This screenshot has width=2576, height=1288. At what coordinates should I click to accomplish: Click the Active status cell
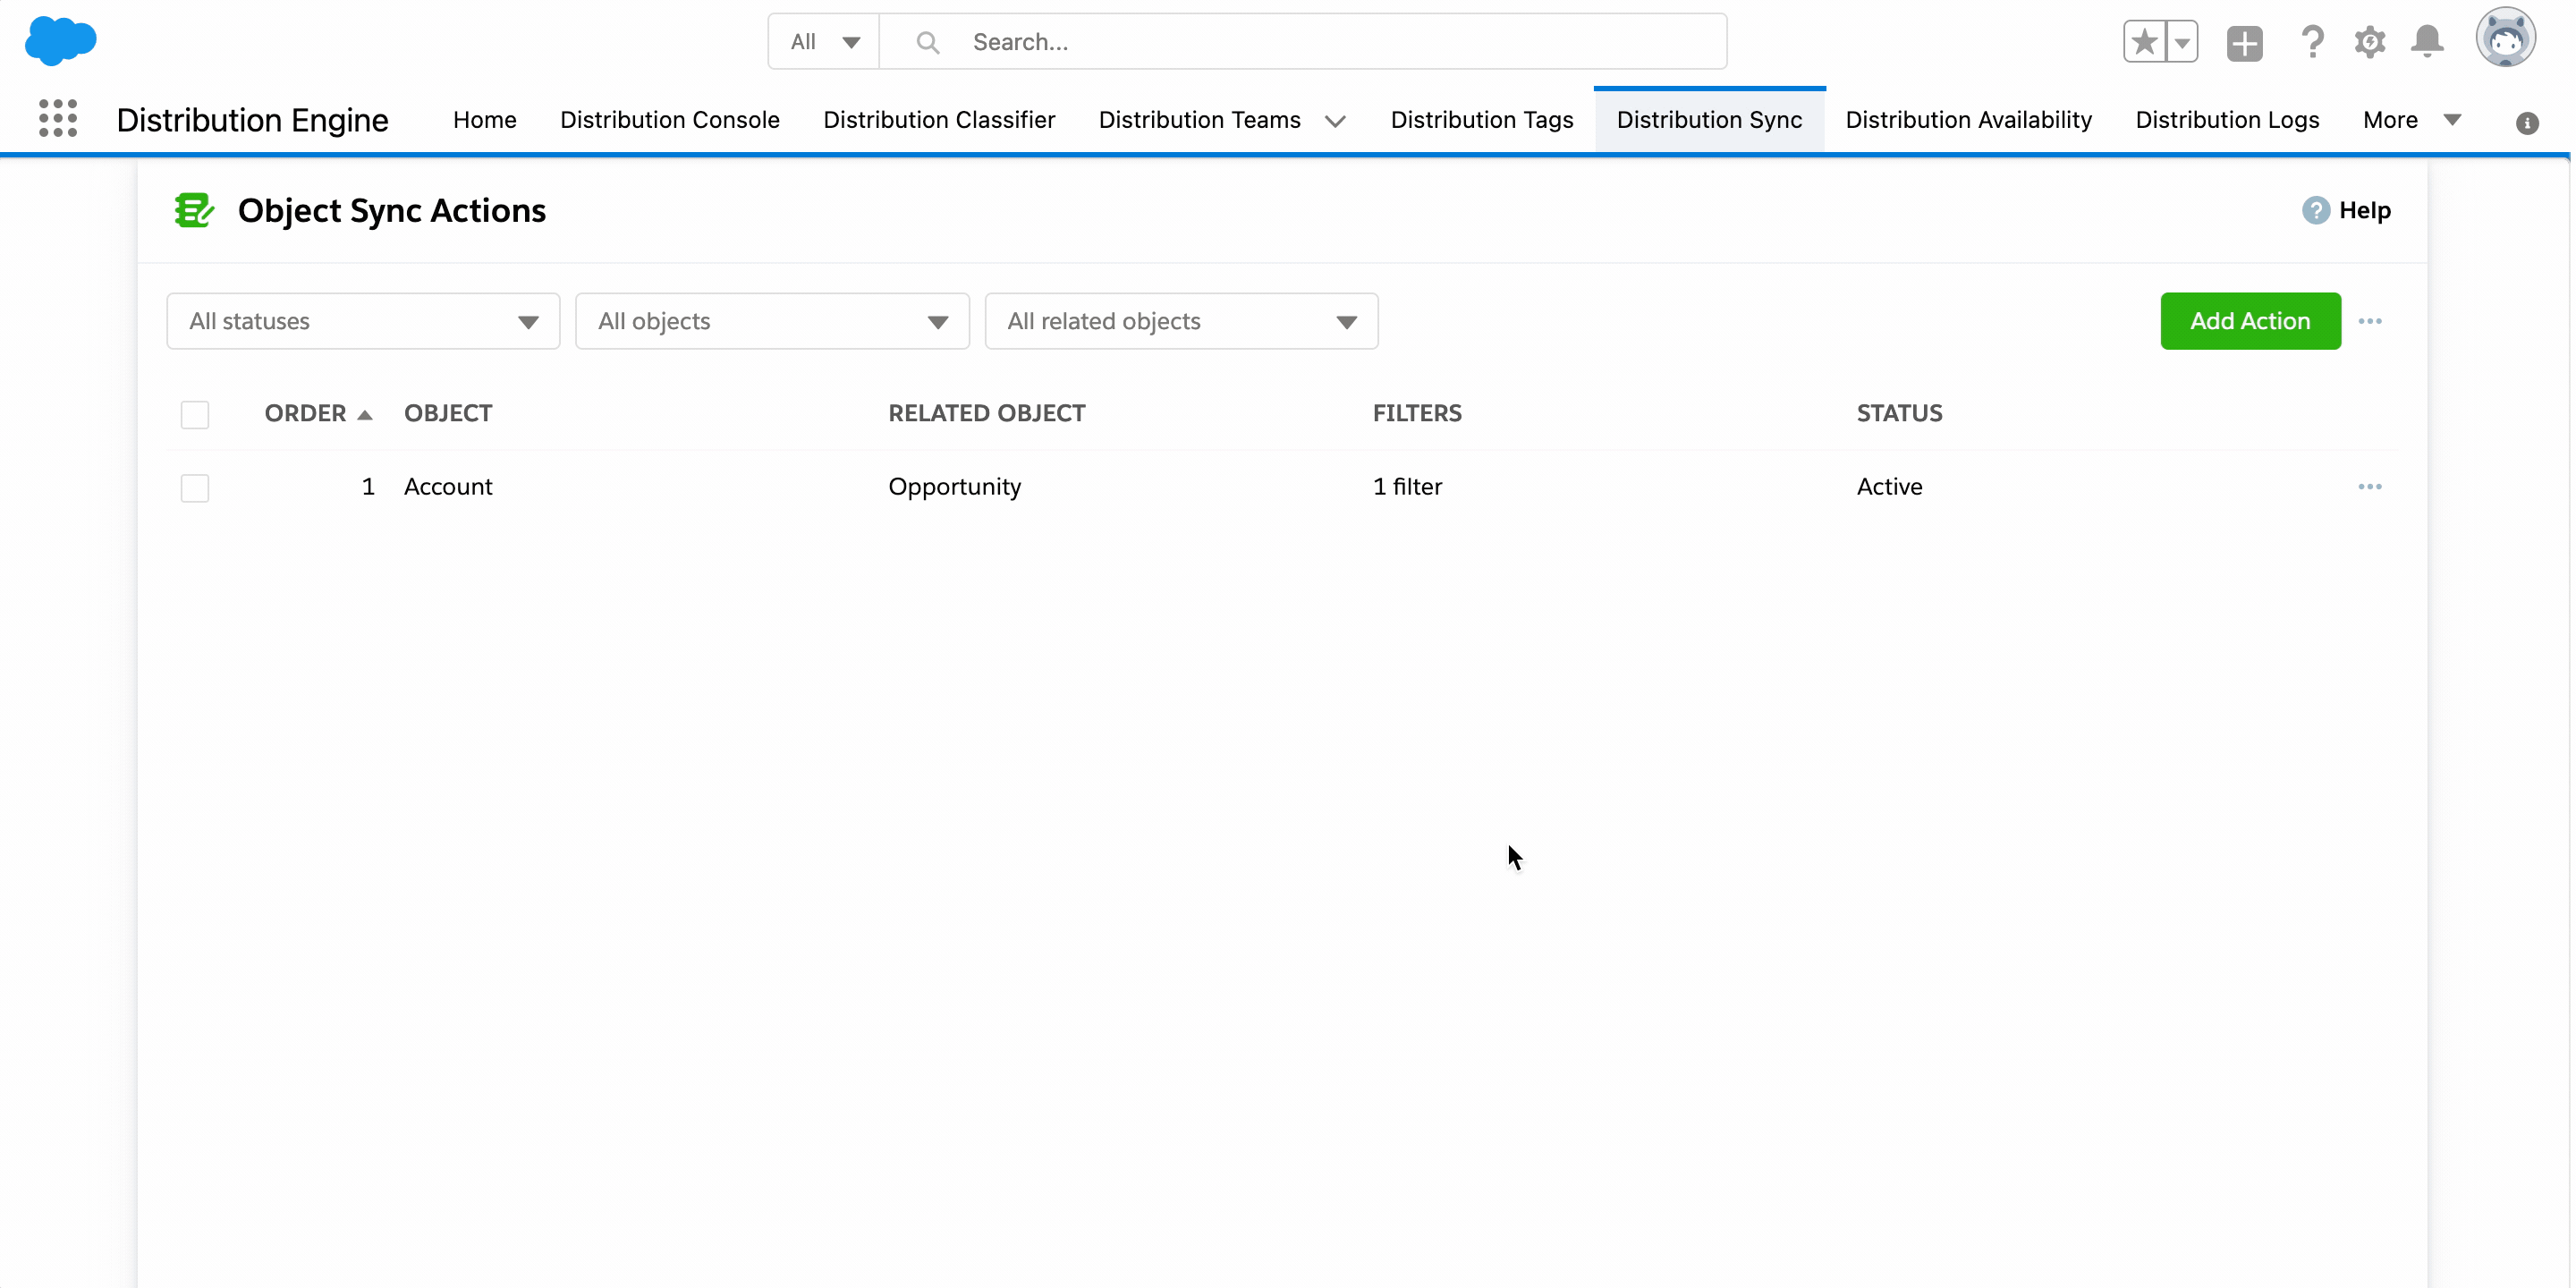[x=1889, y=486]
